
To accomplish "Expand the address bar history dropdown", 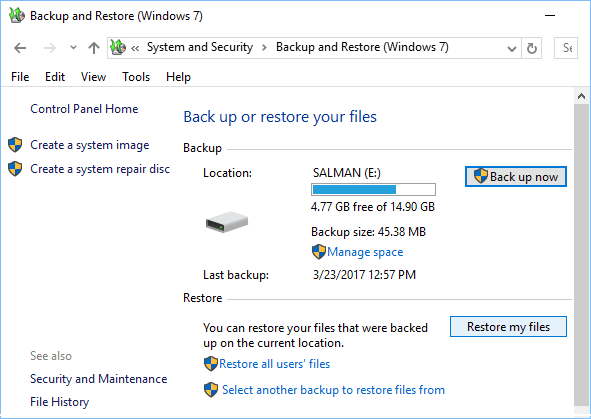I will point(511,49).
